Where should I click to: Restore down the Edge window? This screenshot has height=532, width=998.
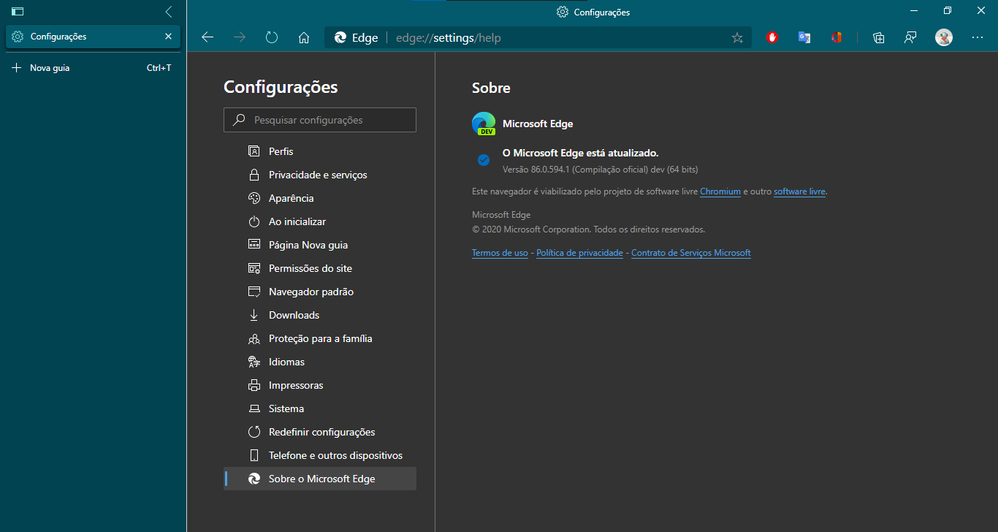(947, 11)
